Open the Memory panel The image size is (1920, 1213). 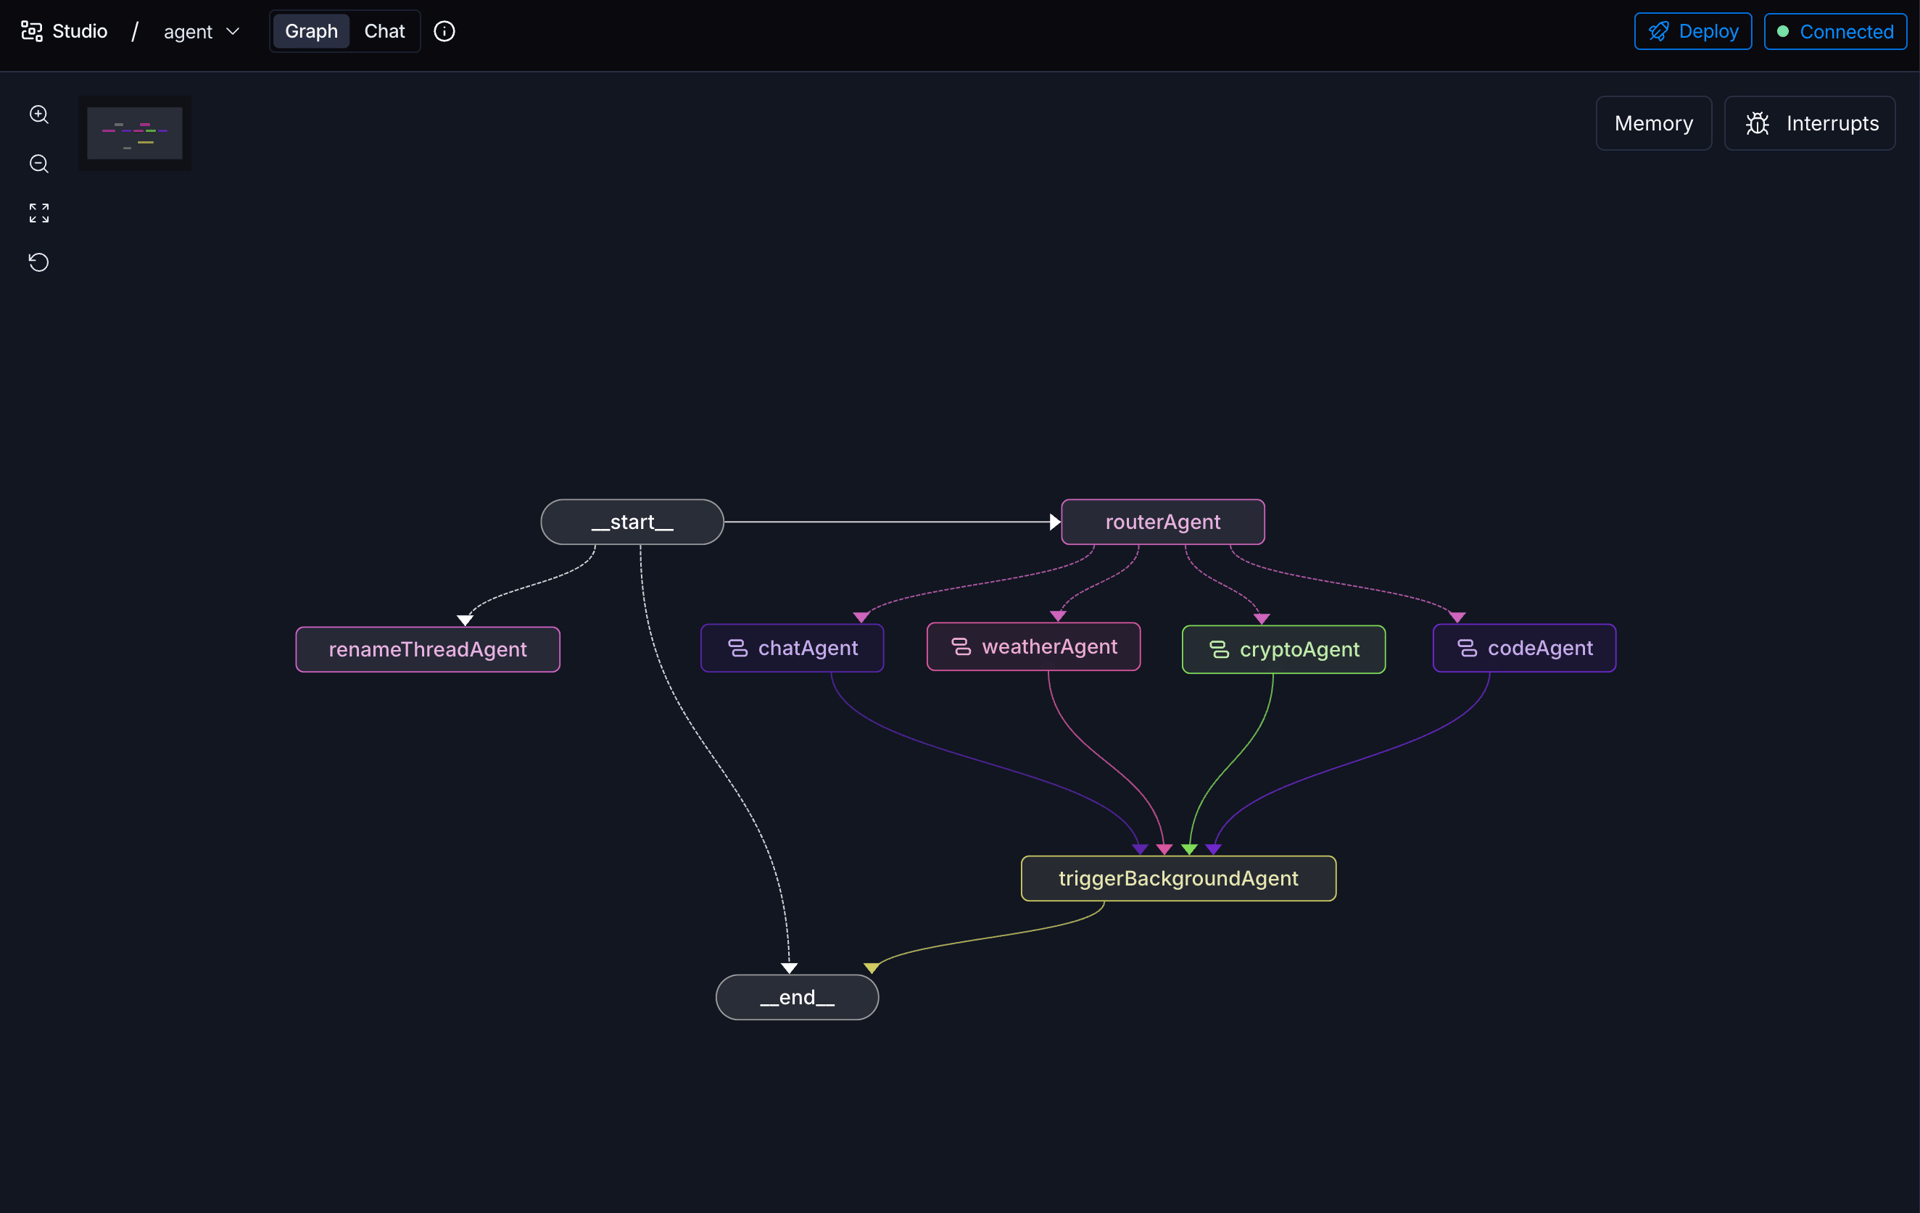point(1653,123)
